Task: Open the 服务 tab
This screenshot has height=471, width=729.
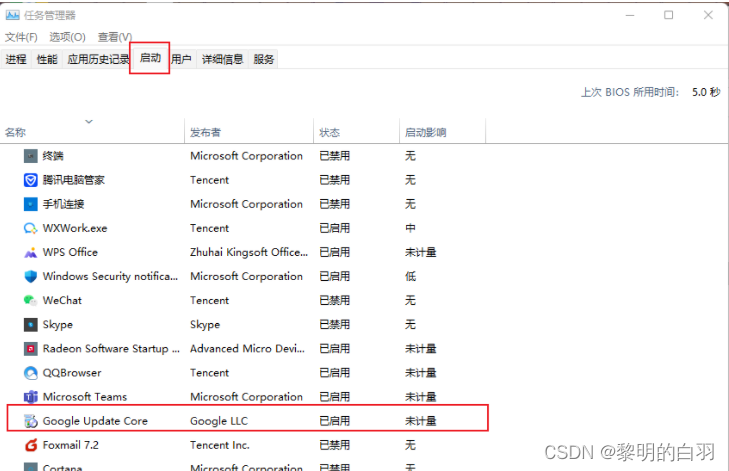Action: (264, 59)
